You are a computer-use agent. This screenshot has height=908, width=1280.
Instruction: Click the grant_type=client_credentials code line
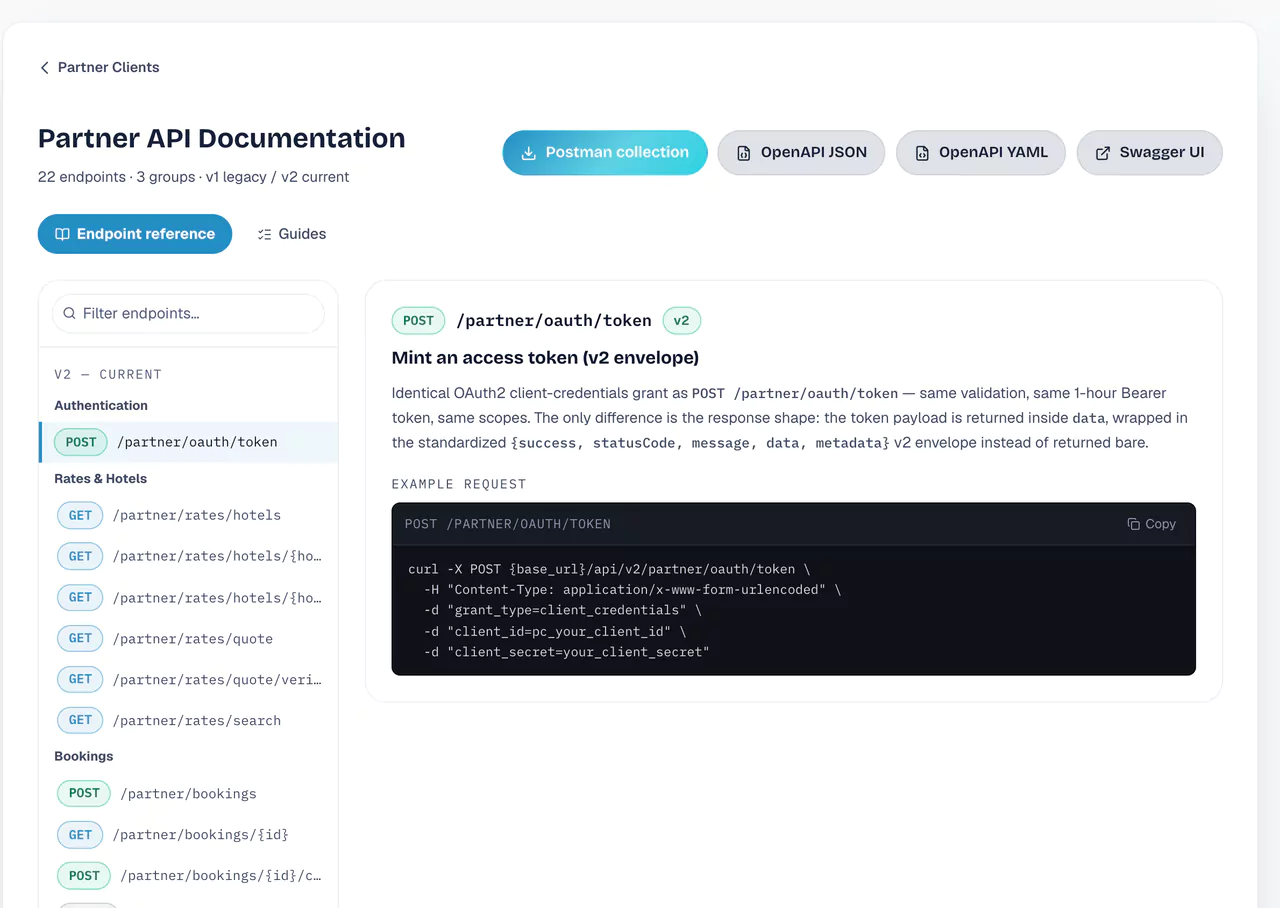[563, 610]
